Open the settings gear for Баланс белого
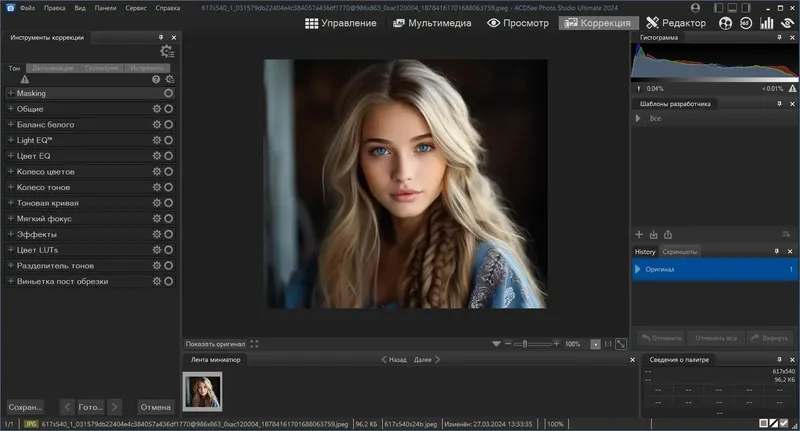The height and width of the screenshot is (431, 800). pos(157,124)
